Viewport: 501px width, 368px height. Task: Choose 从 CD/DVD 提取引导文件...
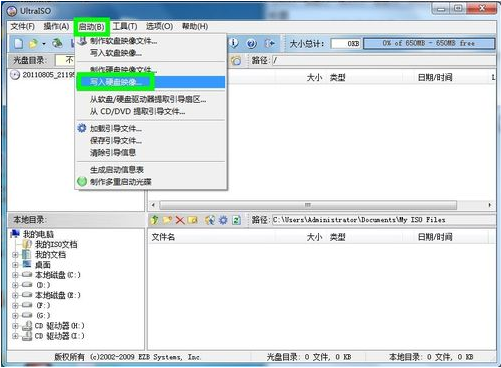point(151,111)
